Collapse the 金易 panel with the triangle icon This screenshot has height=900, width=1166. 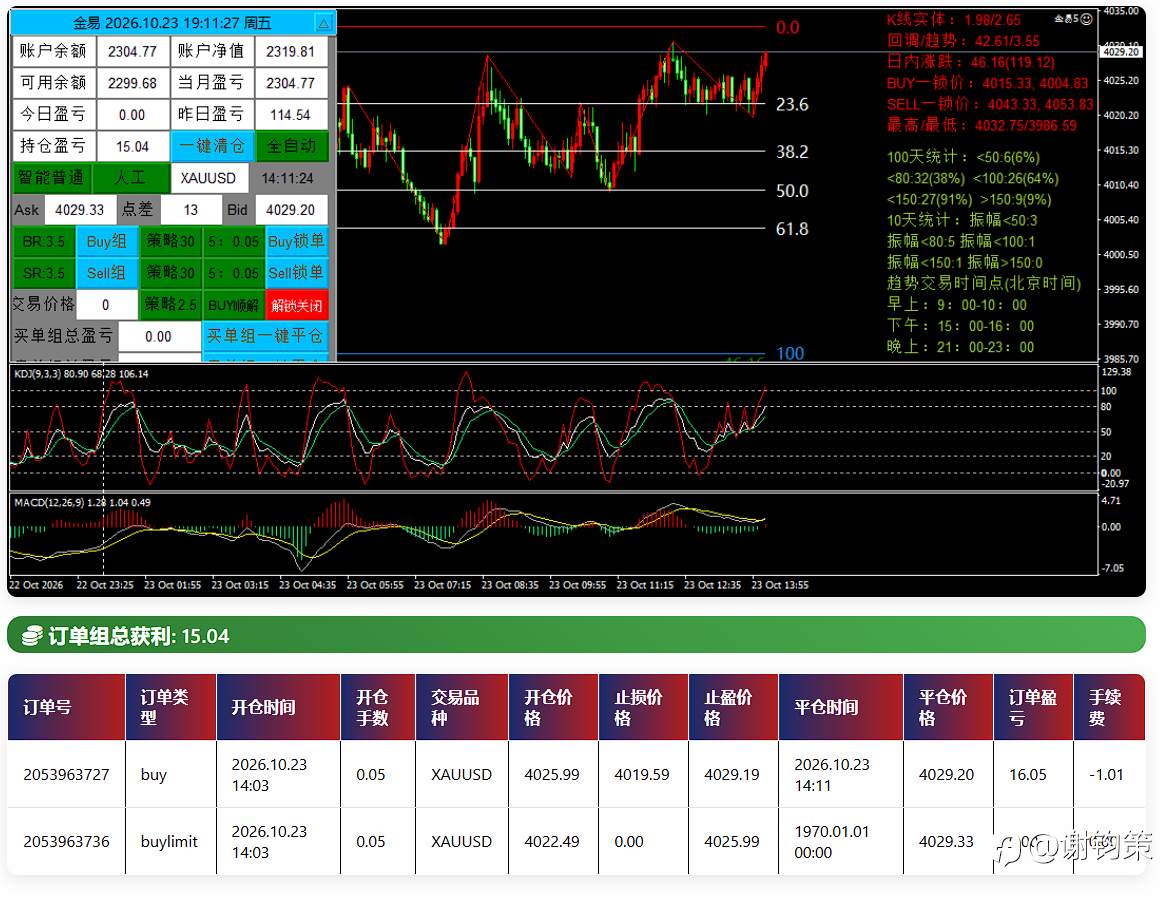pyautogui.click(x=324, y=24)
